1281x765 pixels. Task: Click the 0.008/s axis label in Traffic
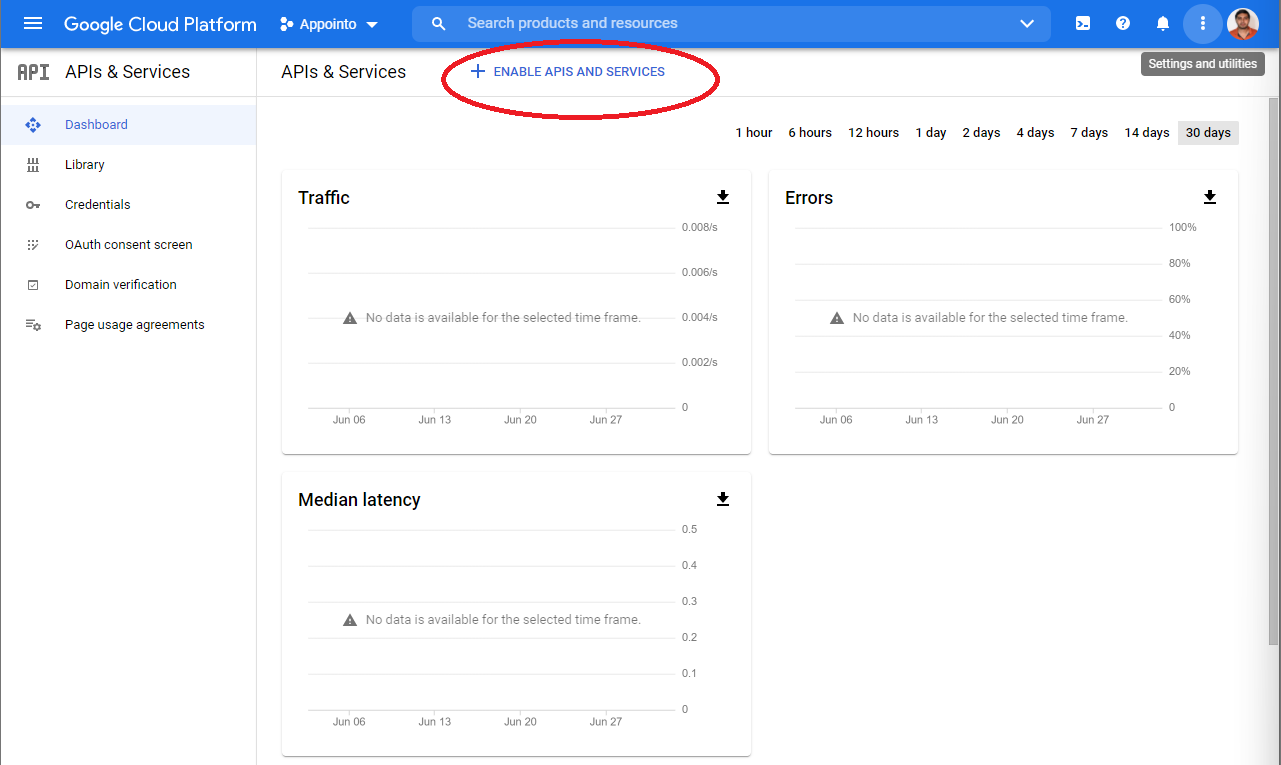pyautogui.click(x=700, y=227)
